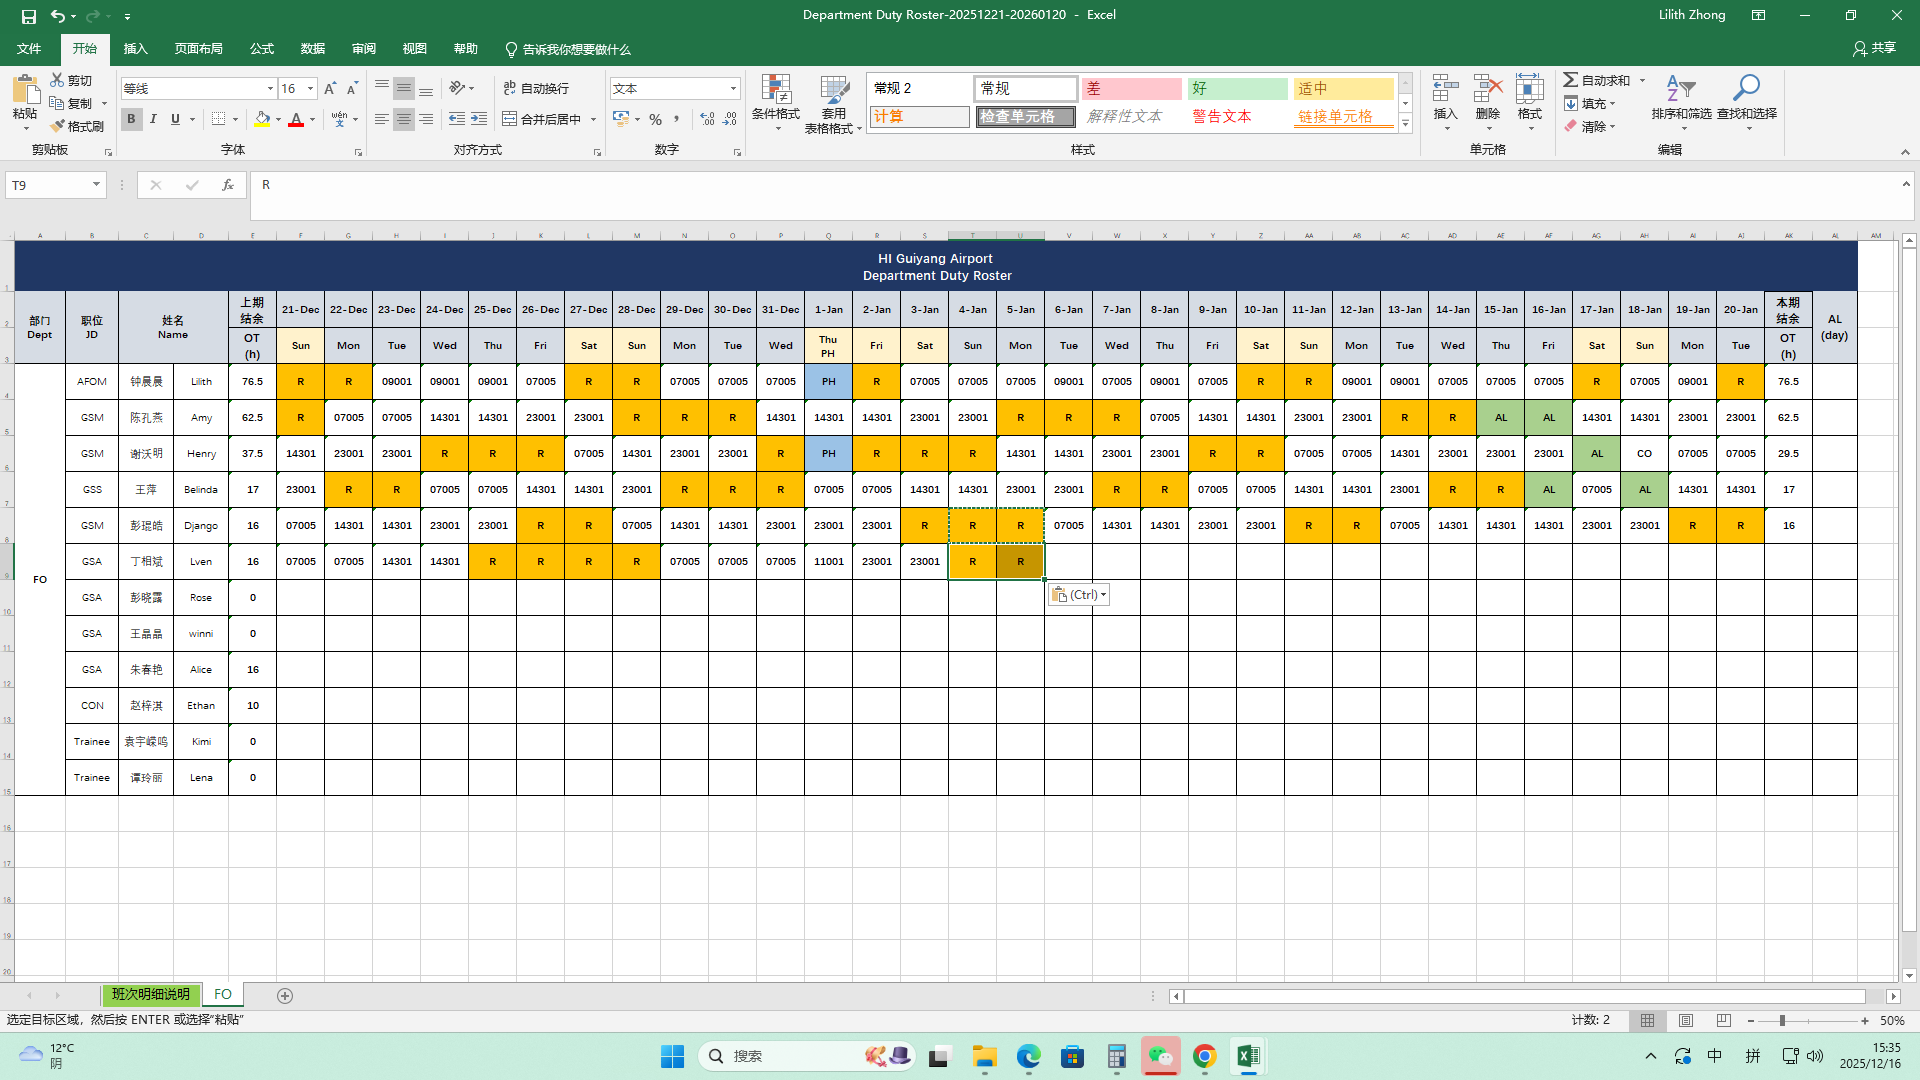Open the font size dropdown
The width and height of the screenshot is (1920, 1080).
(310, 89)
